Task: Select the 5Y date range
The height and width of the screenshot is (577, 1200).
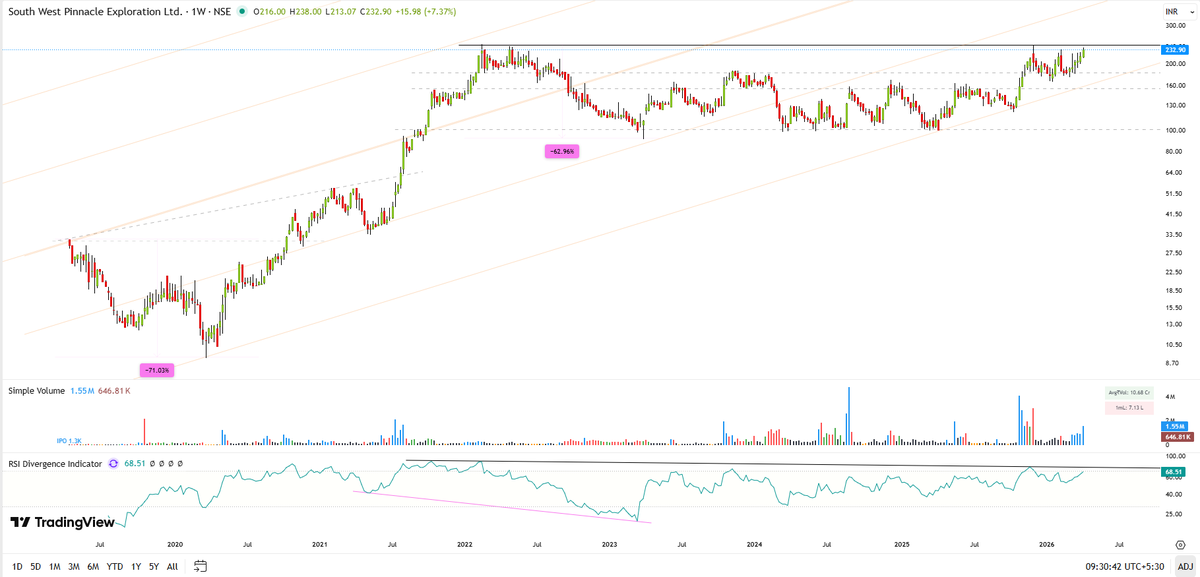Action: (x=153, y=566)
